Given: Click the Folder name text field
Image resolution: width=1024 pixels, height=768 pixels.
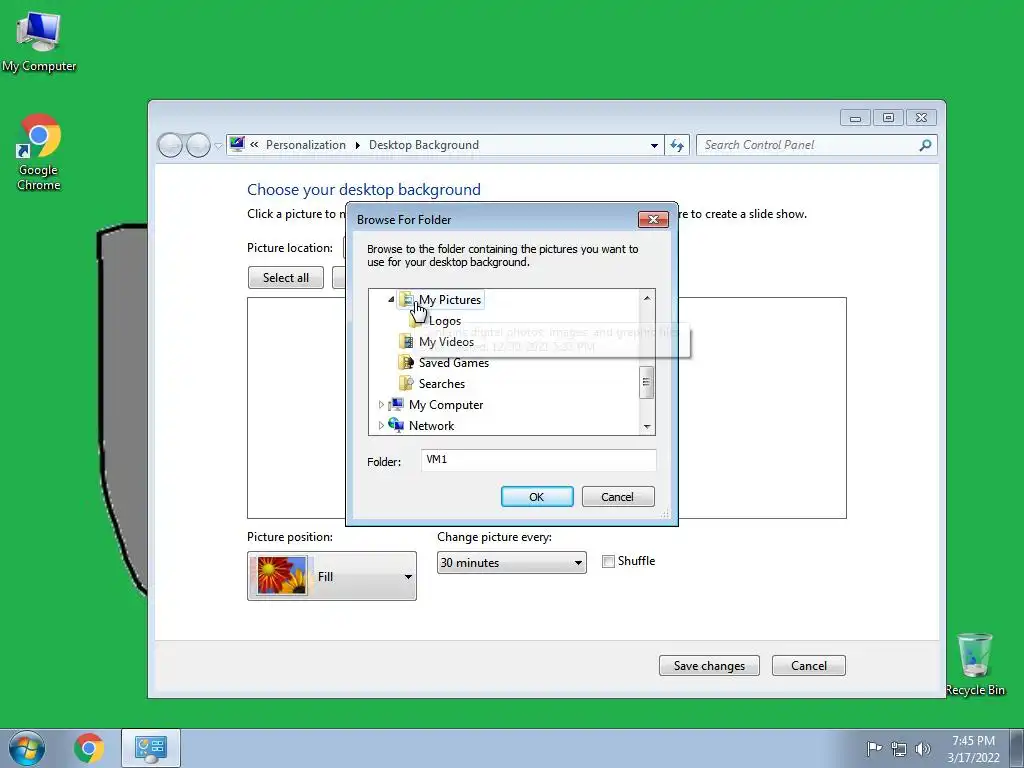Looking at the screenshot, I should (539, 460).
